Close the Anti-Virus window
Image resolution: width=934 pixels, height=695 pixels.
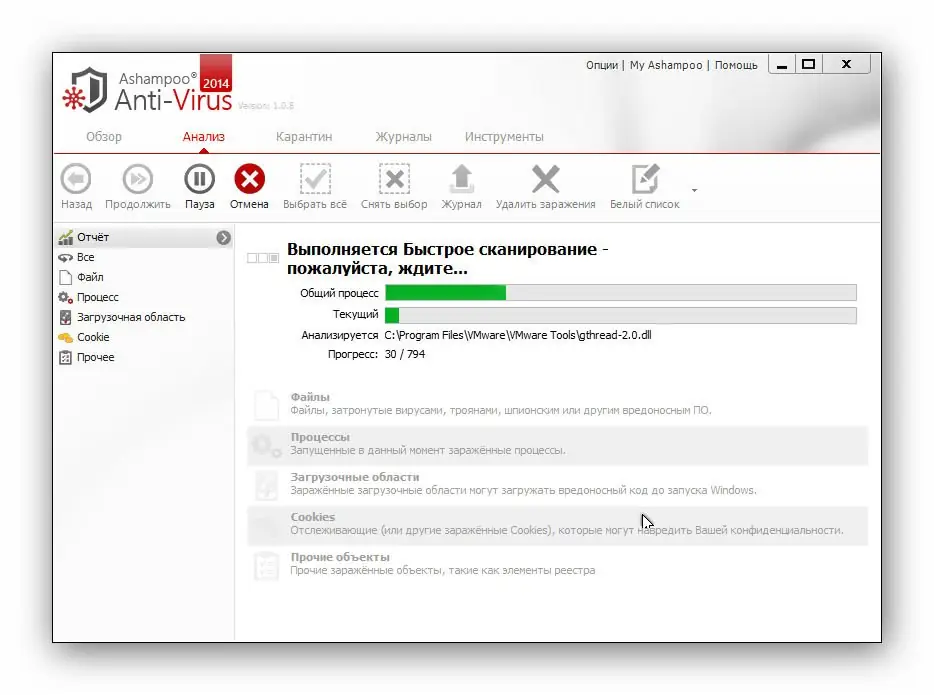(846, 64)
